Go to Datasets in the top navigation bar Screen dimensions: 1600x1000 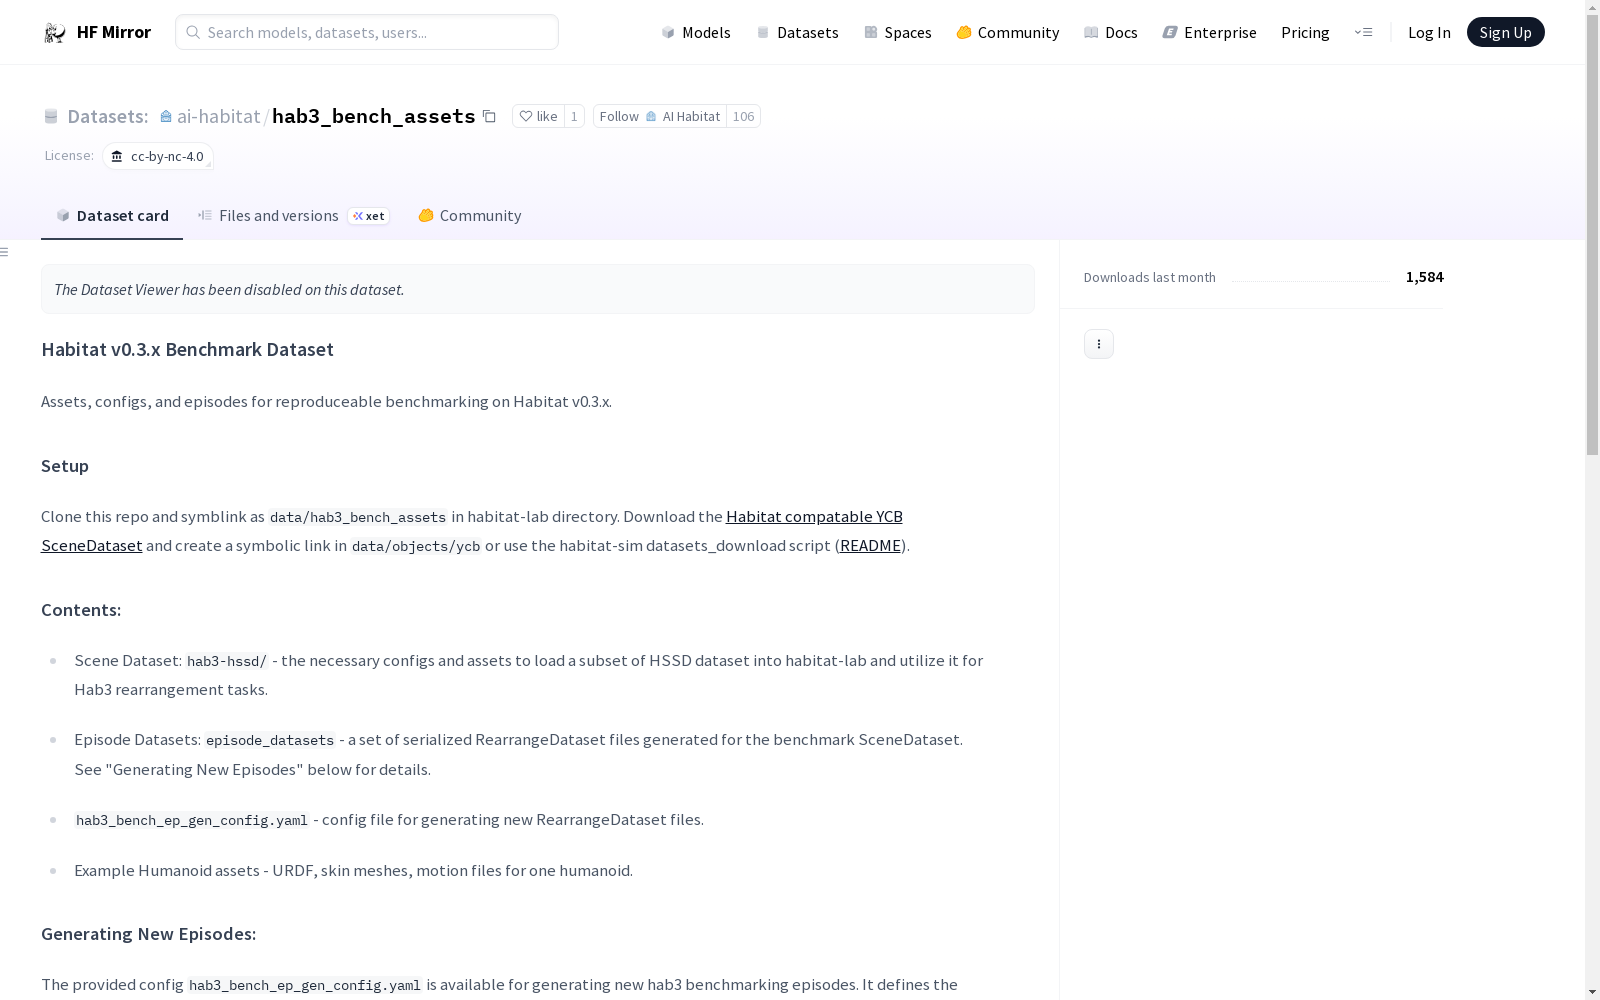click(x=797, y=32)
